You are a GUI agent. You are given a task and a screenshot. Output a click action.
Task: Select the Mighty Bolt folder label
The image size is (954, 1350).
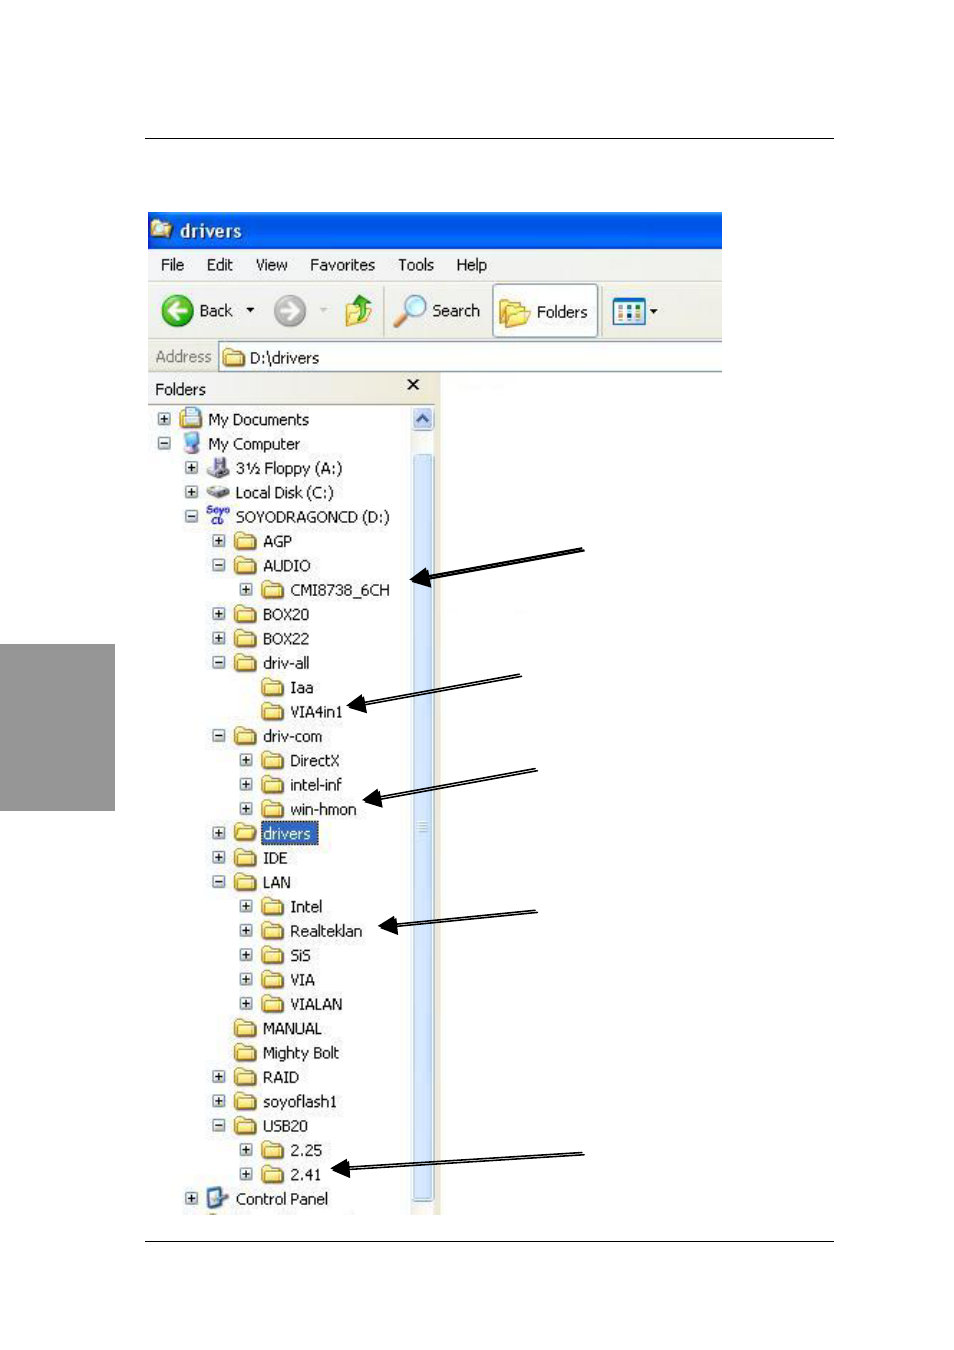[300, 1053]
